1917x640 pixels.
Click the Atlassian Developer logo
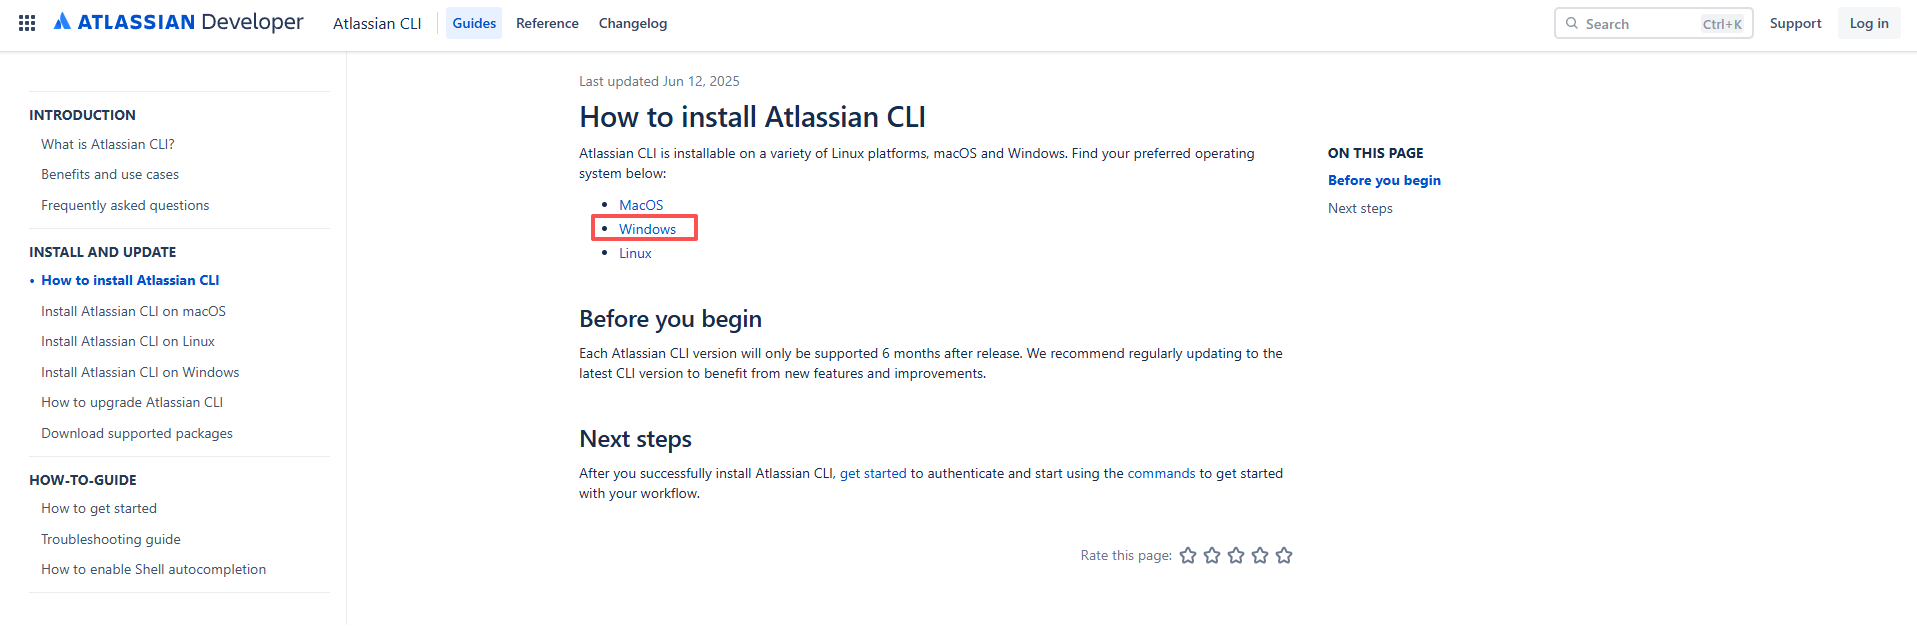[179, 22]
